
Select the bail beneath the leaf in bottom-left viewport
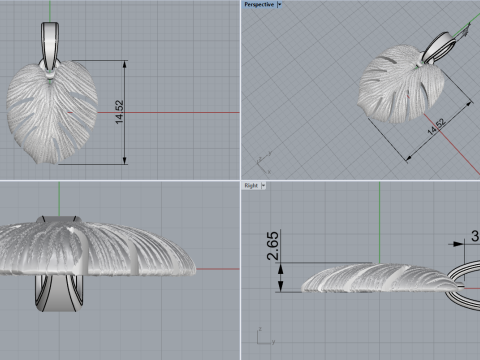coord(59,293)
